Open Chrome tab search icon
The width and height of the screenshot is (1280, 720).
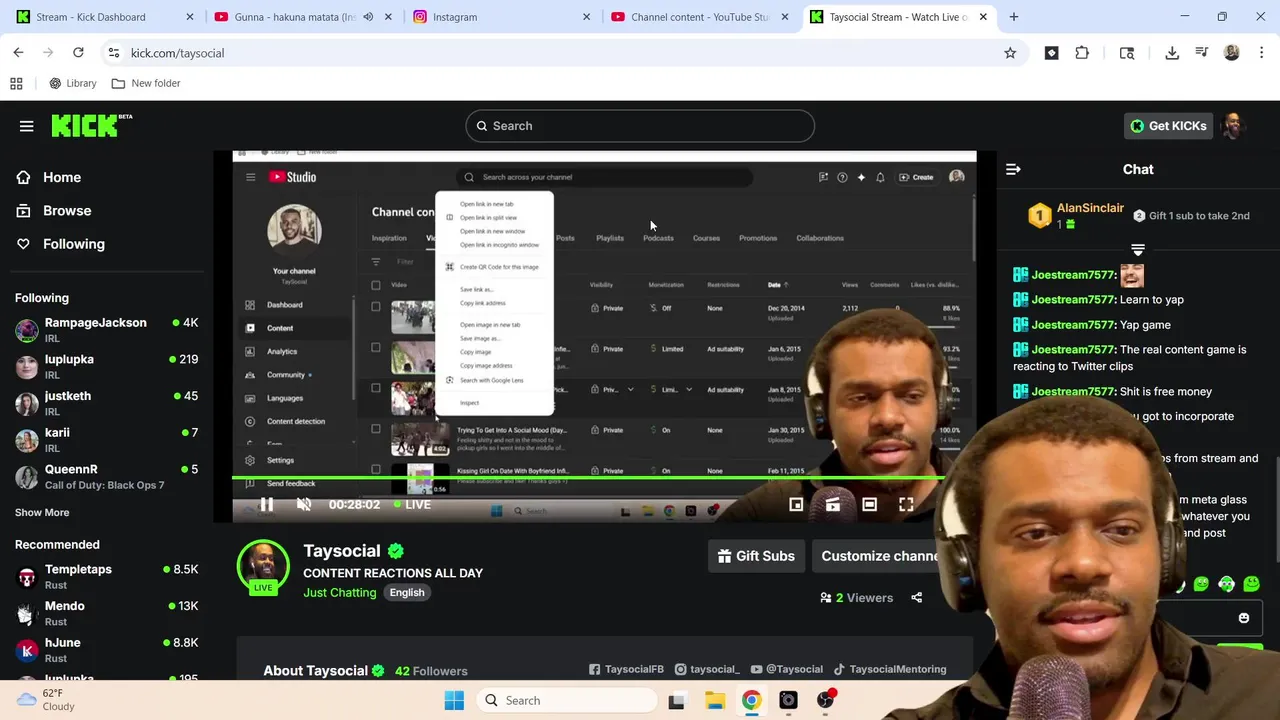click(1127, 53)
